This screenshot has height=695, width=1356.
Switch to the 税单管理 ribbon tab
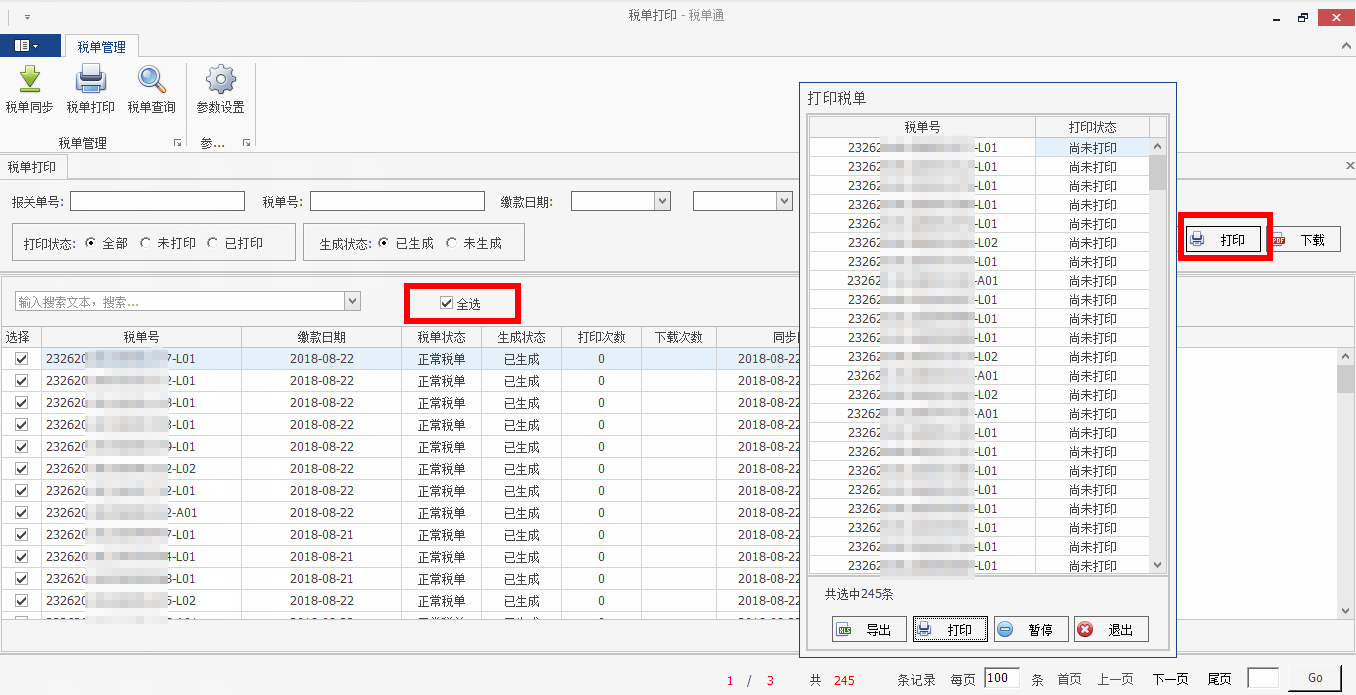101,47
